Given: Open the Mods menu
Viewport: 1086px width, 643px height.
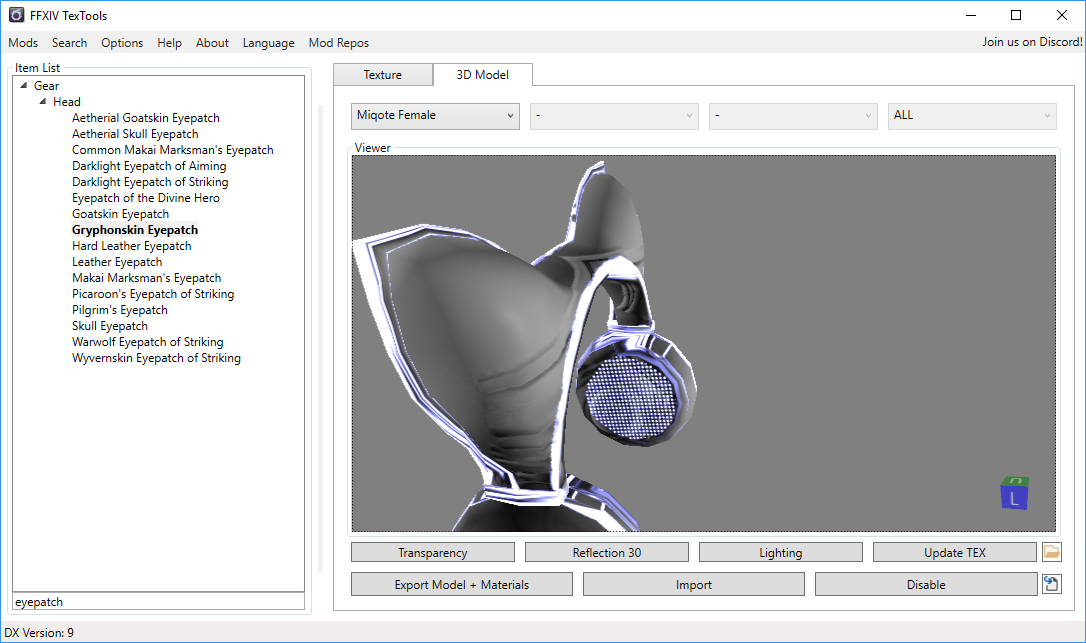Looking at the screenshot, I should [x=23, y=43].
